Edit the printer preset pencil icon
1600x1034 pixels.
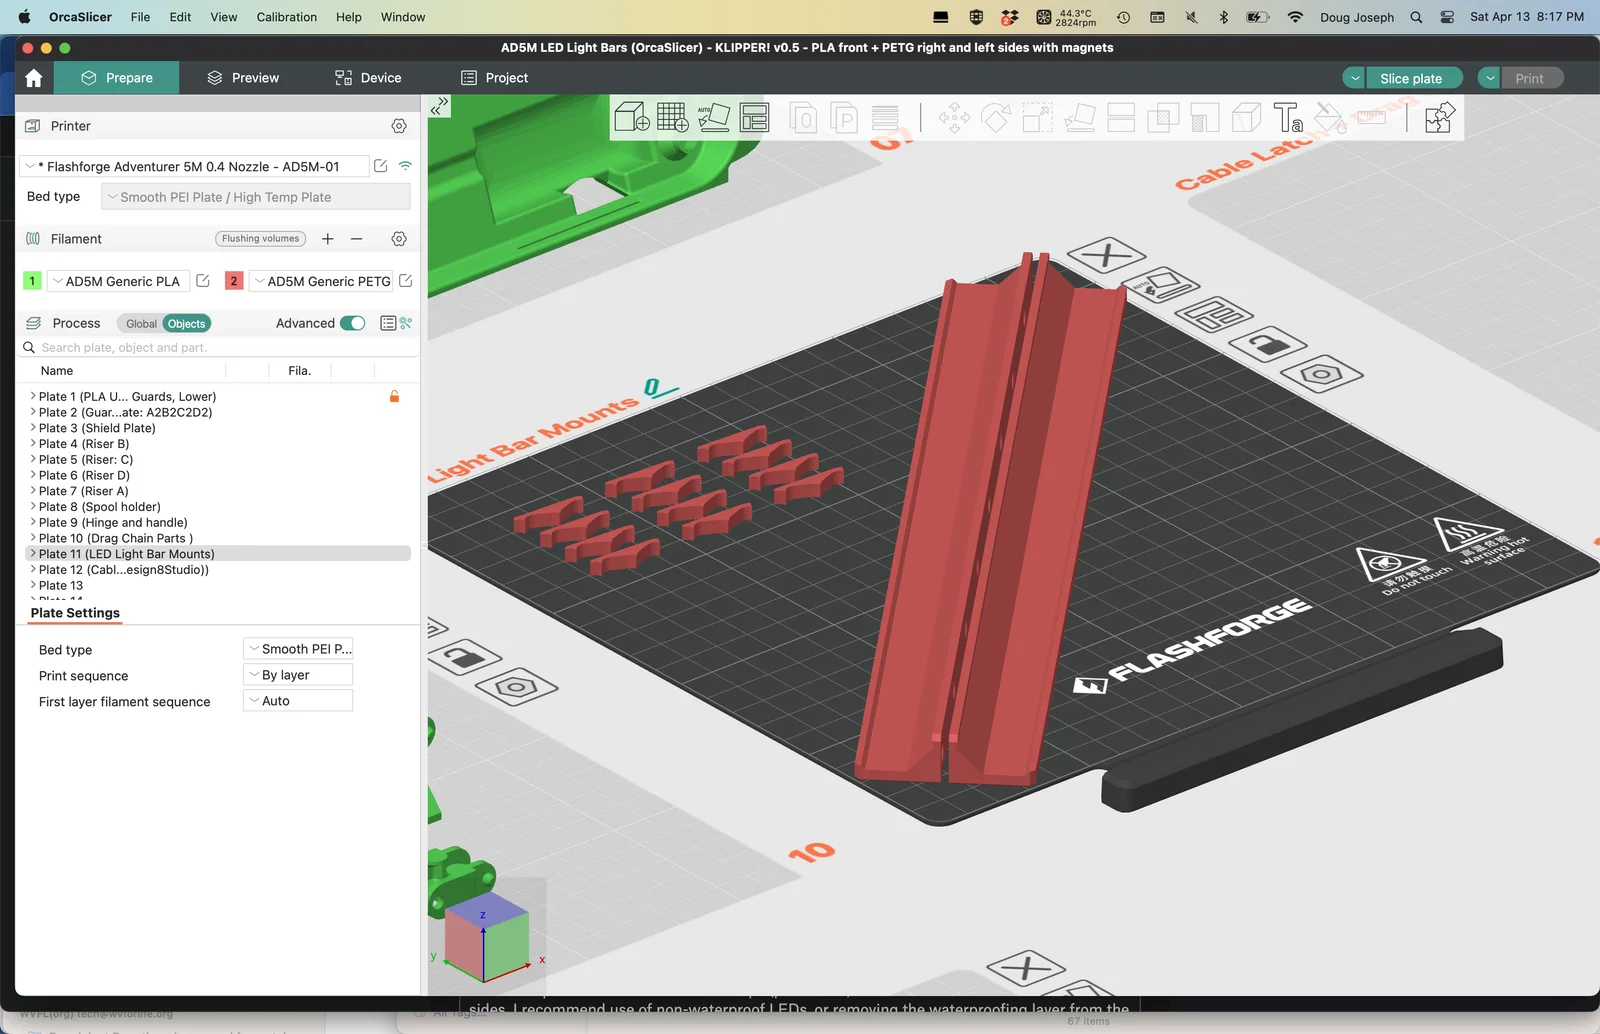[380, 166]
